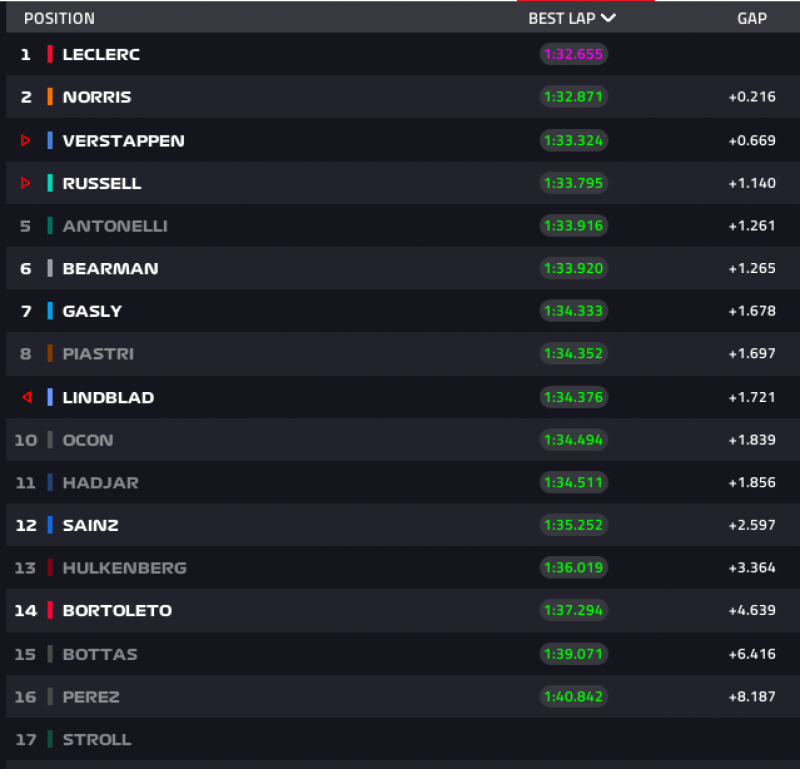Viewport: 800px width, 769px height.
Task: Open driver name ANTONELLI
Action: [115, 226]
